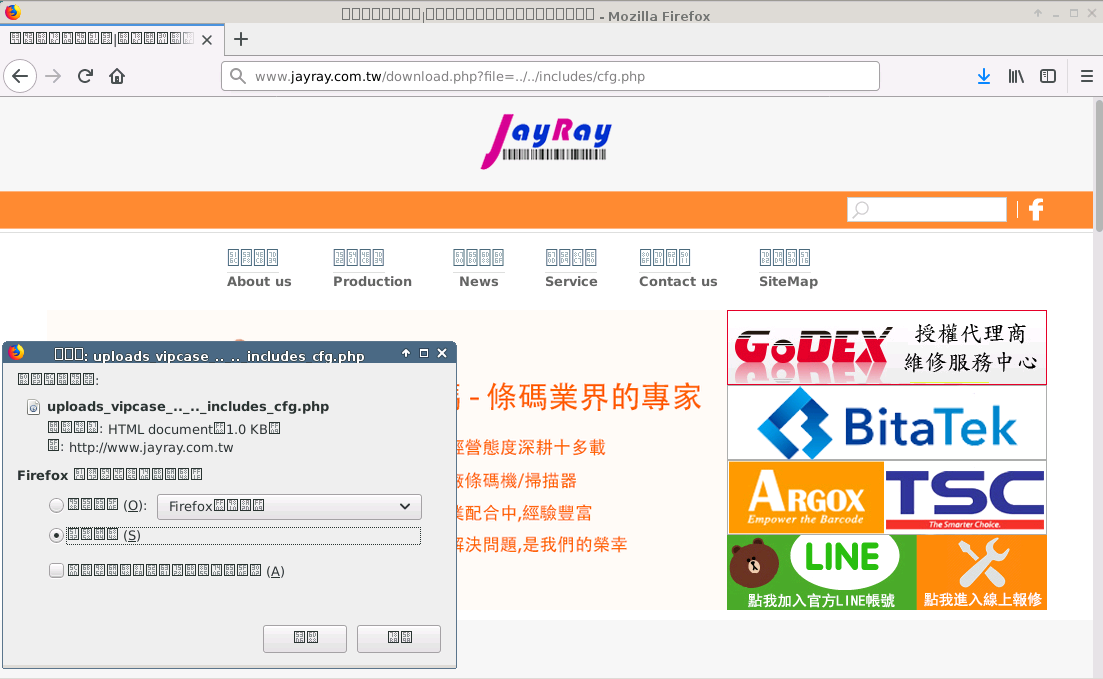This screenshot has width=1103, height=679.
Task: Select the Save file (S) radio button
Action: click(56, 535)
